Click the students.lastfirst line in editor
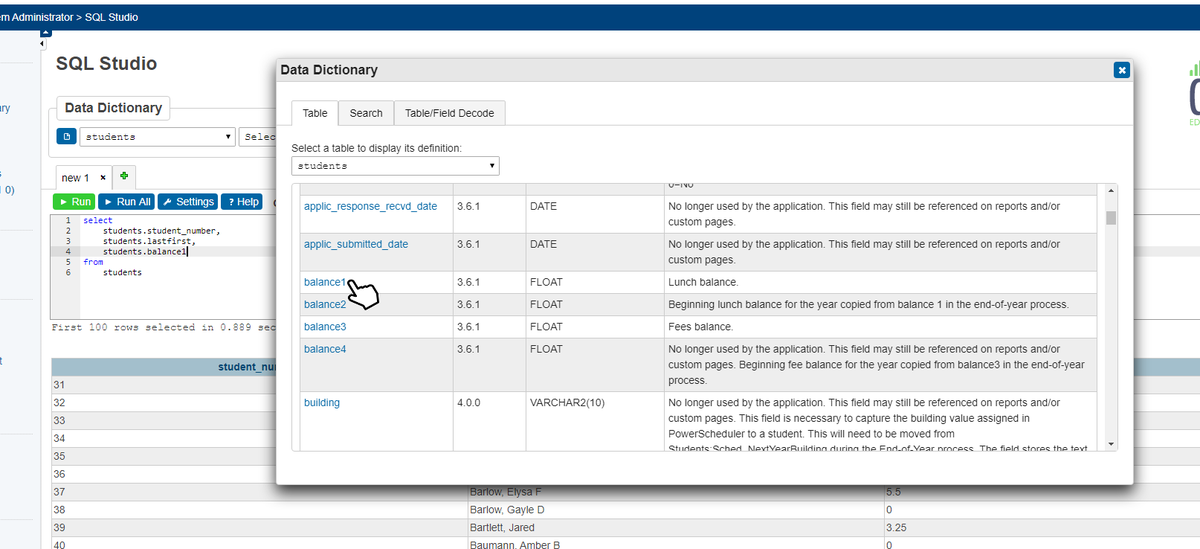The image size is (1200, 549). point(150,241)
